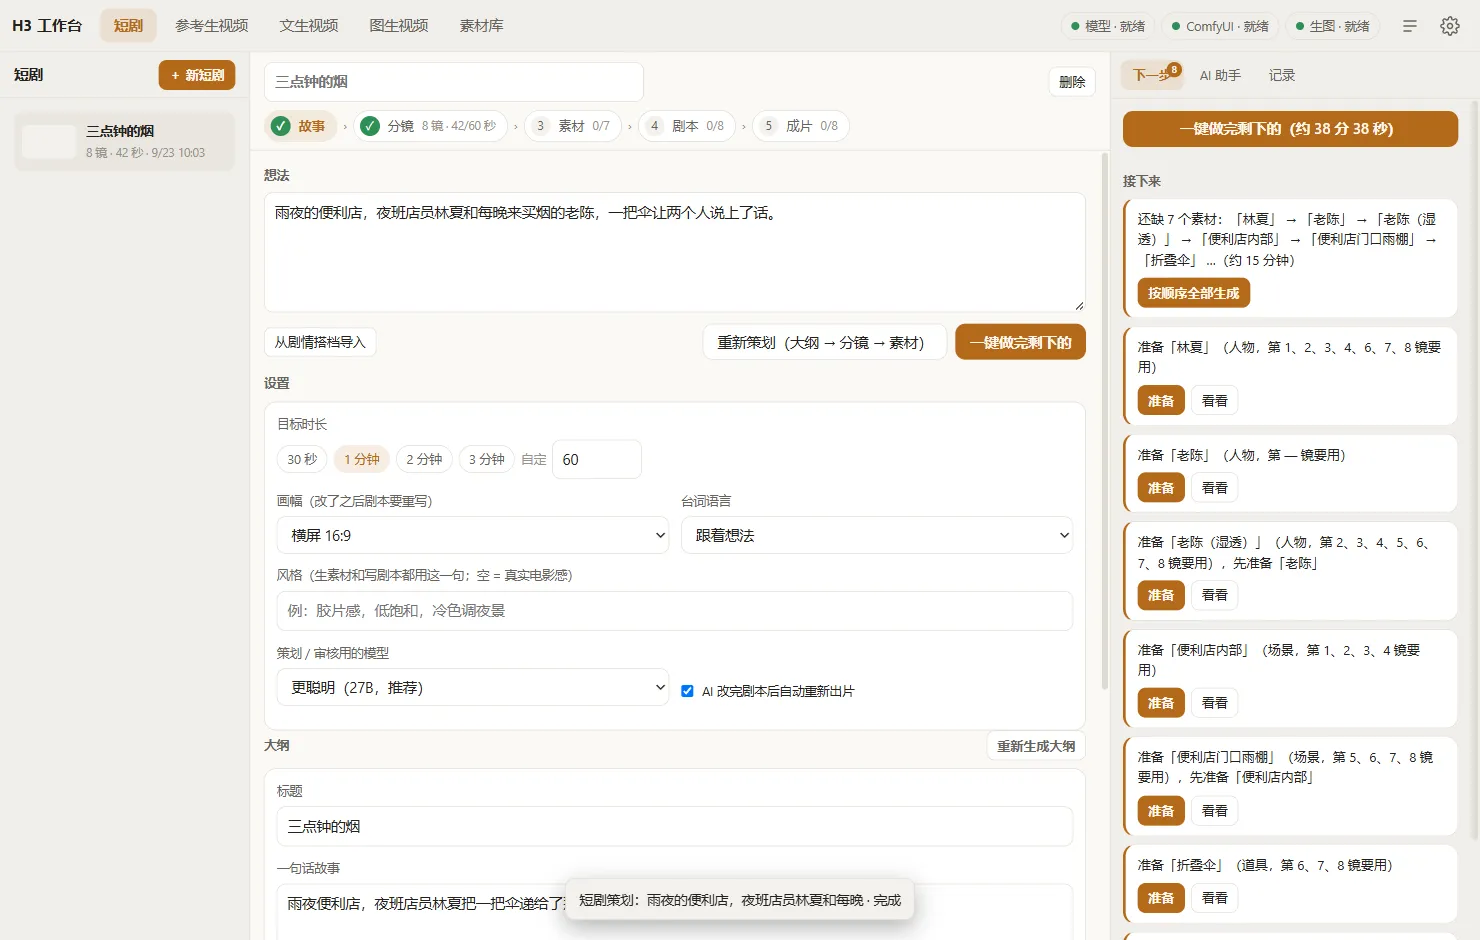1480x940 pixels.
Task: Click the 重新生成大纲 button
Action: coord(1036,746)
